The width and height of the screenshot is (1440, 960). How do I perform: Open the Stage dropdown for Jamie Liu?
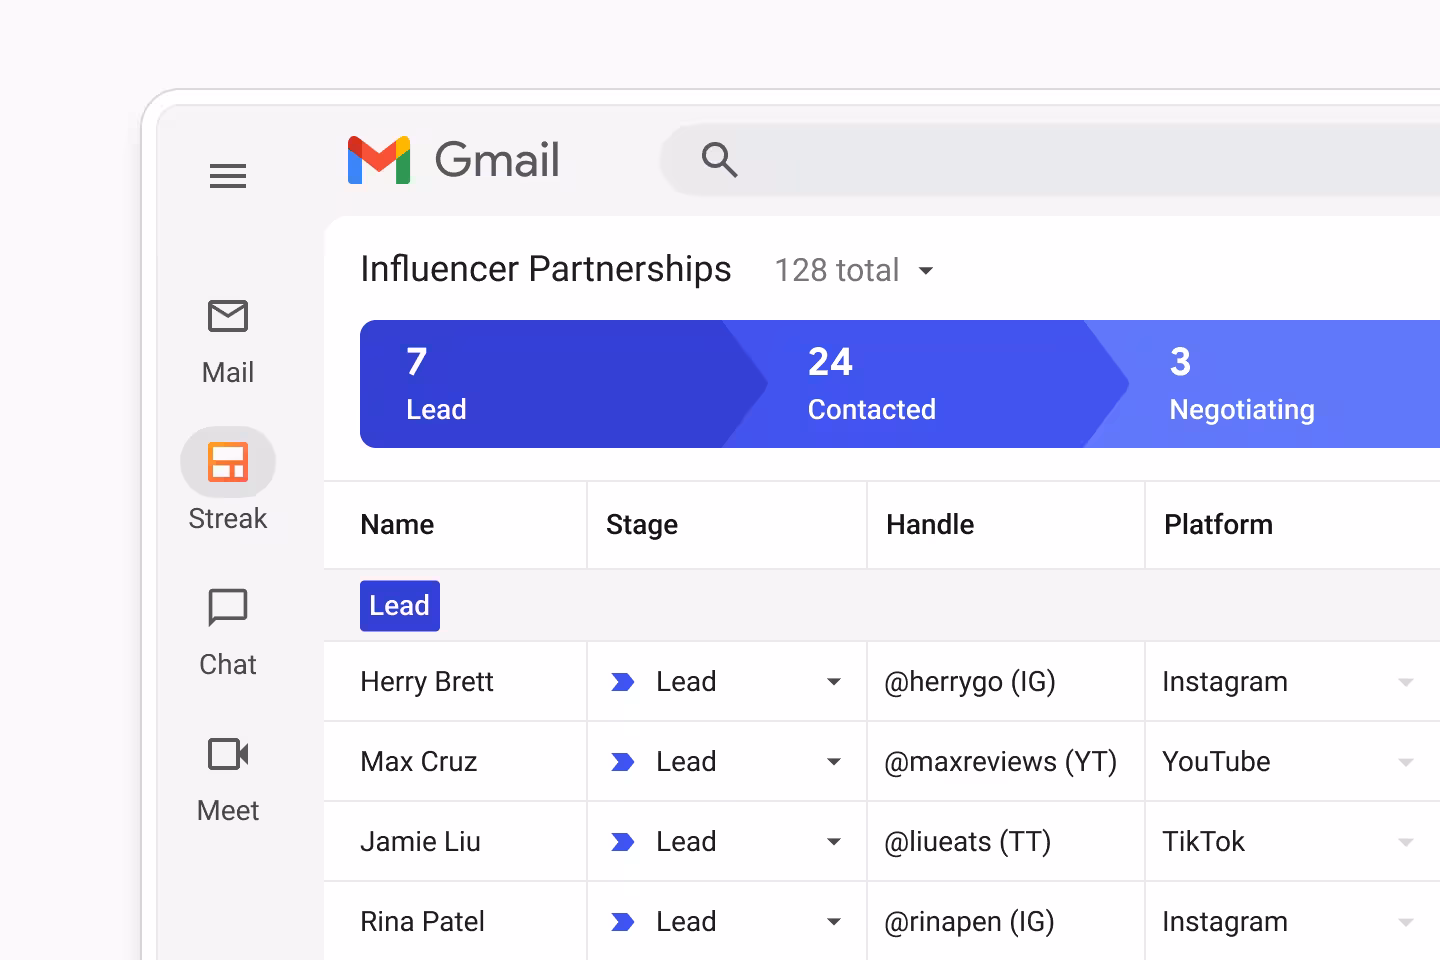pos(834,842)
